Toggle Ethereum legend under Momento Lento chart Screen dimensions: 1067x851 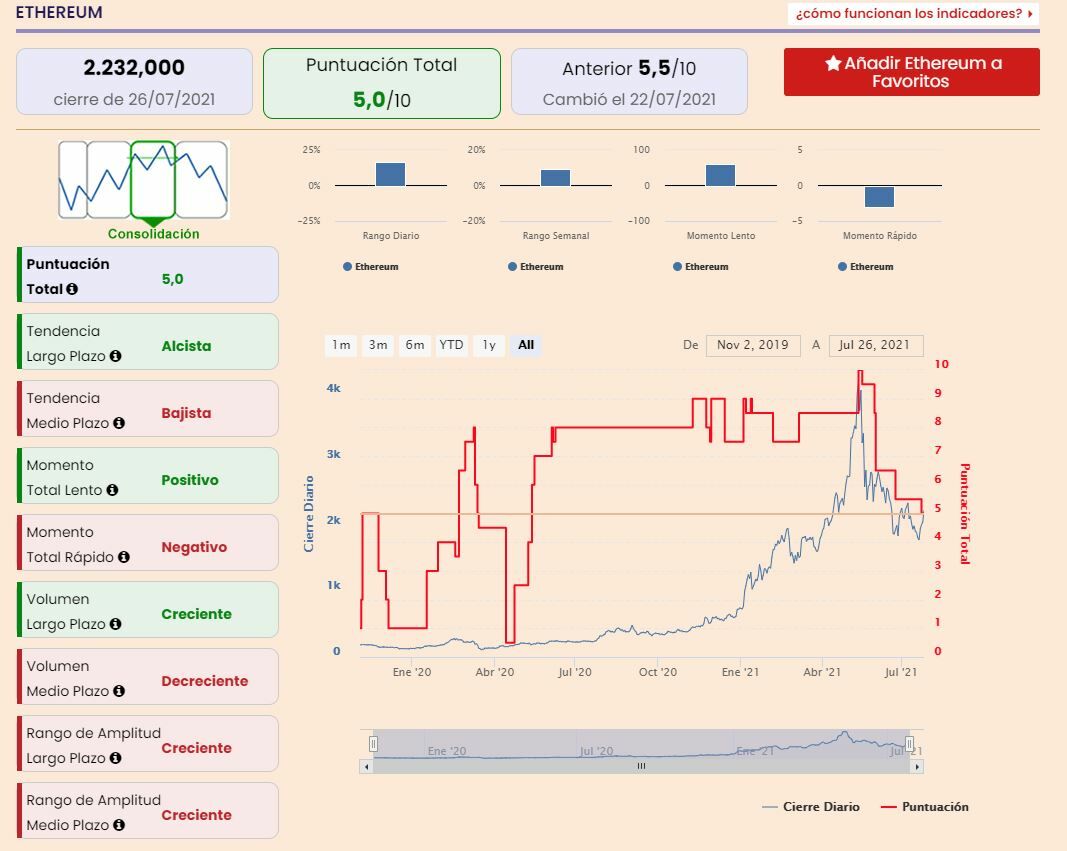[701, 267]
